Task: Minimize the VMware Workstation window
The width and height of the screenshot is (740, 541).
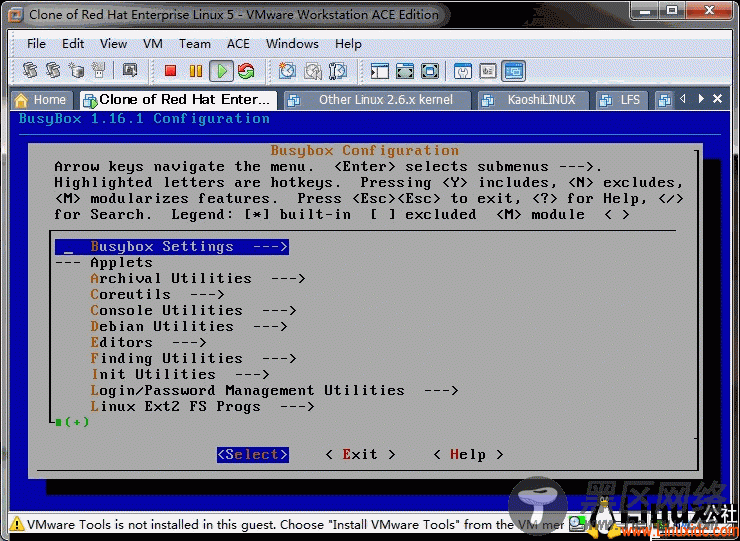Action: click(645, 10)
